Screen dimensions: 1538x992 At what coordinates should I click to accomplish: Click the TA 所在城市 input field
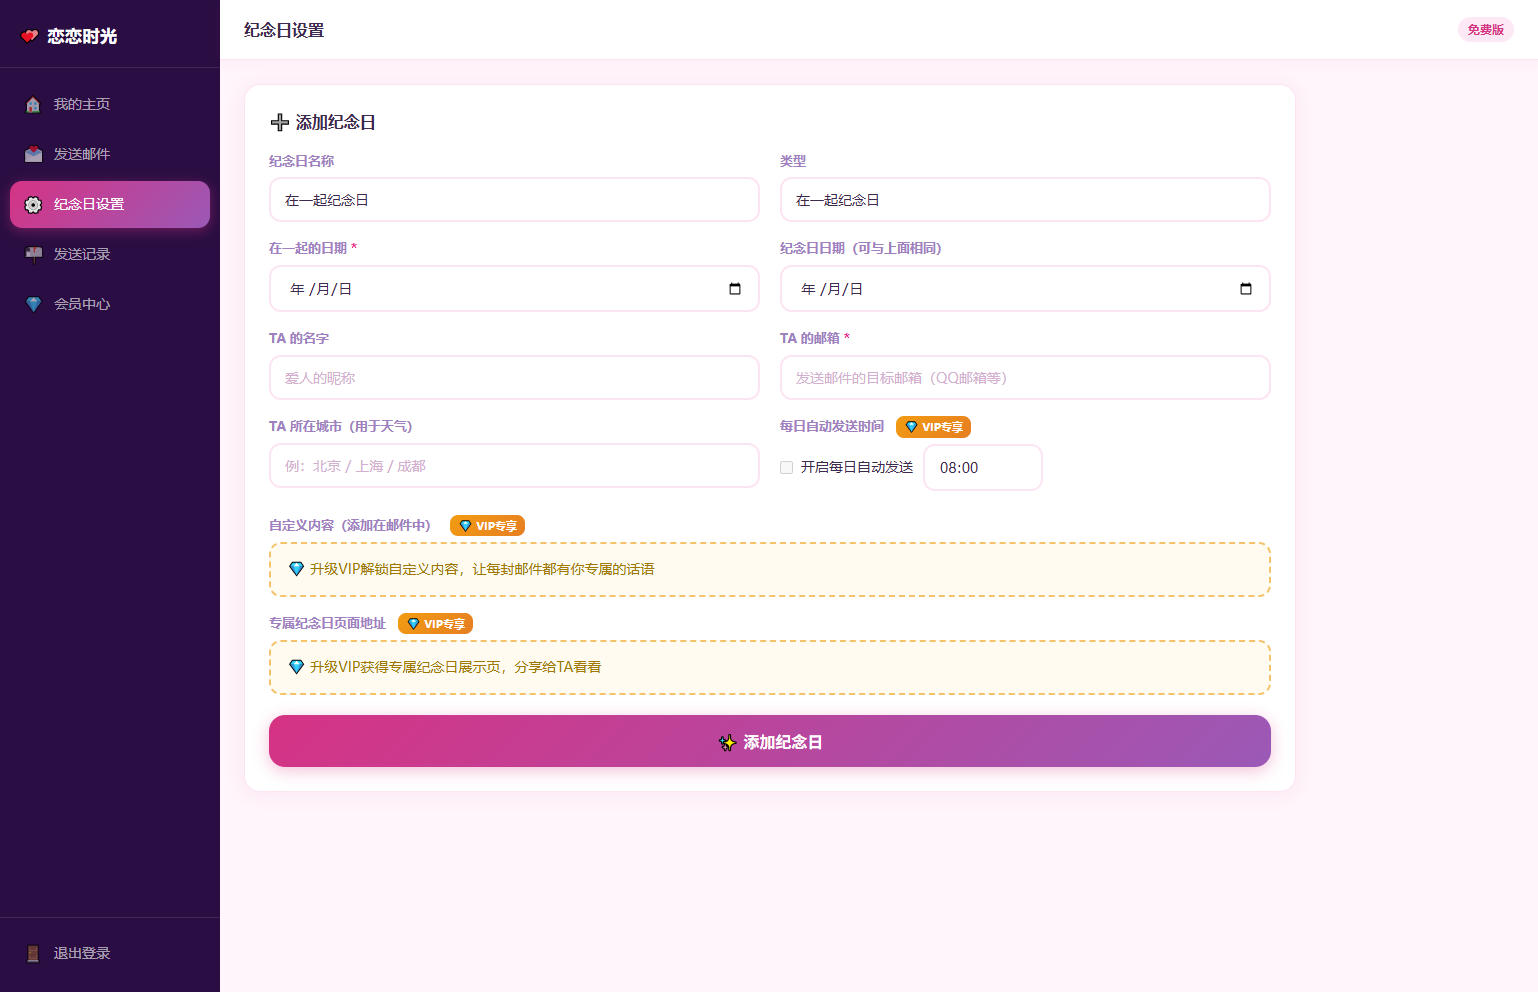tap(514, 466)
